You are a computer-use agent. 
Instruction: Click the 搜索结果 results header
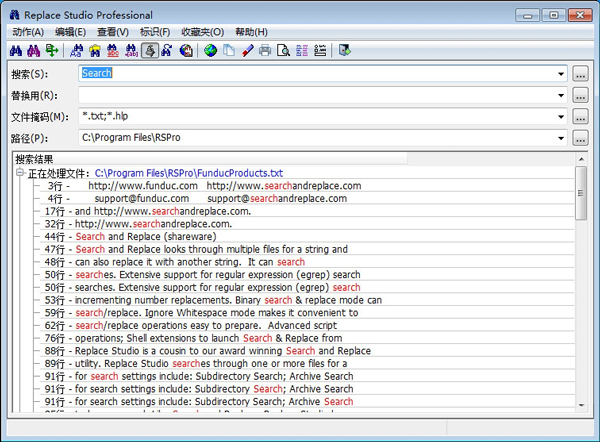click(x=210, y=159)
